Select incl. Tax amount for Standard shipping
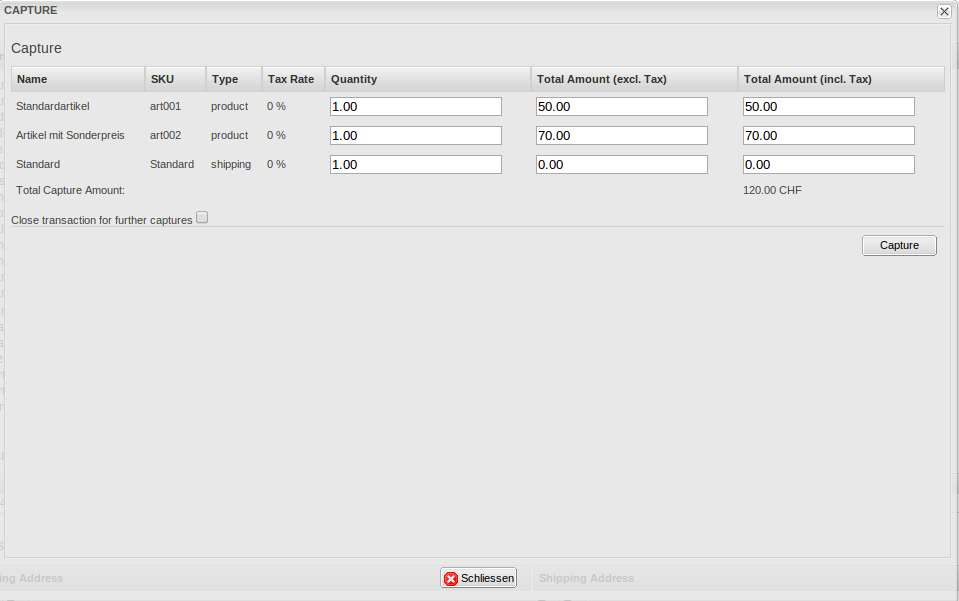 tap(828, 165)
